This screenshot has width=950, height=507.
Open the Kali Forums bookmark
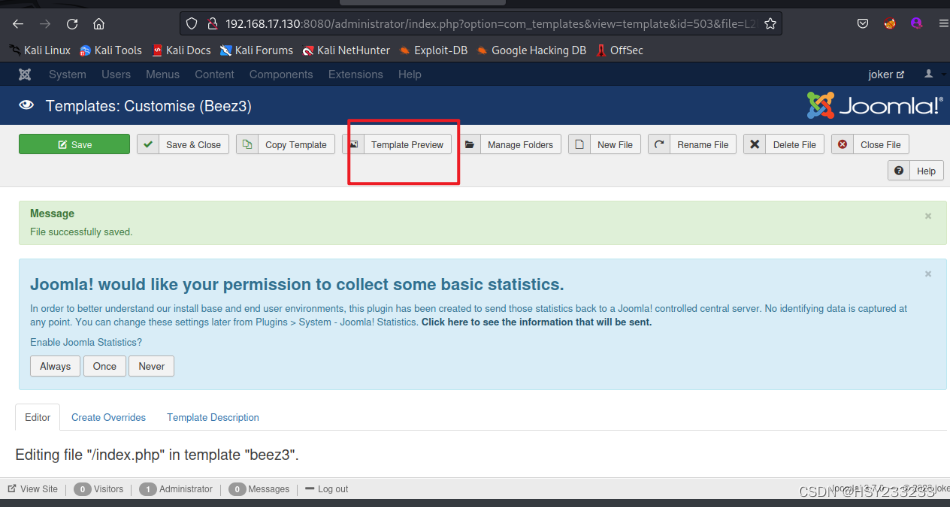(x=256, y=50)
